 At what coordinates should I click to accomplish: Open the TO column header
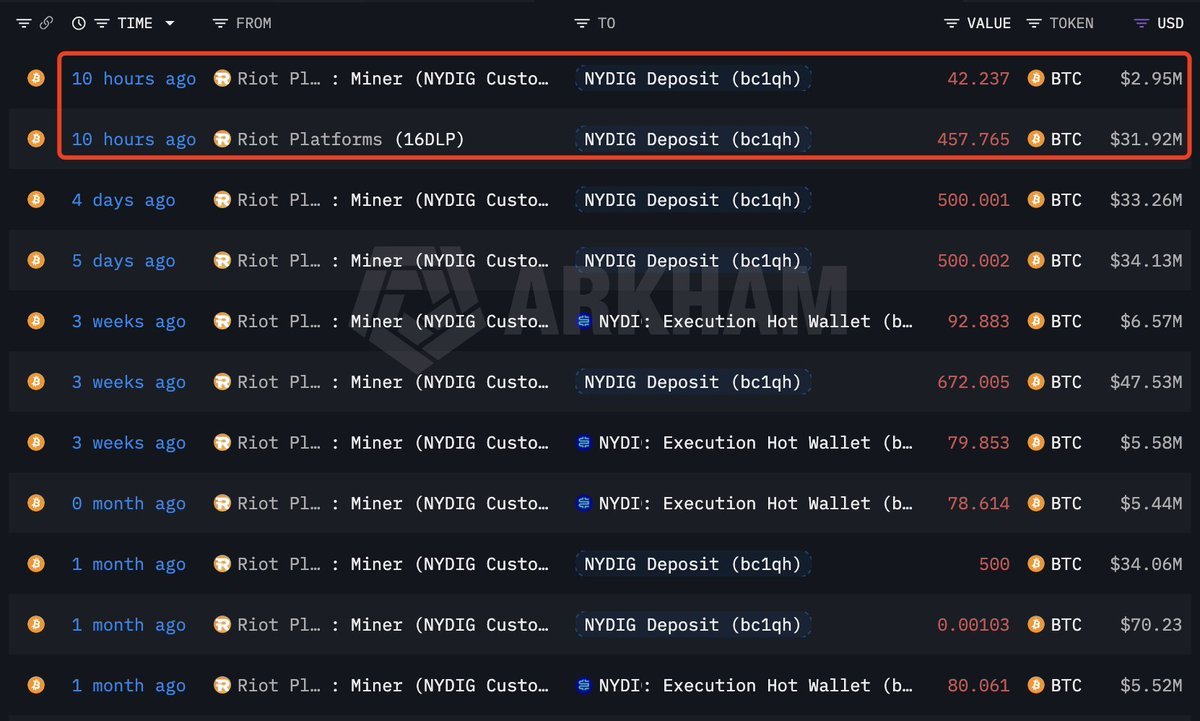pos(606,23)
